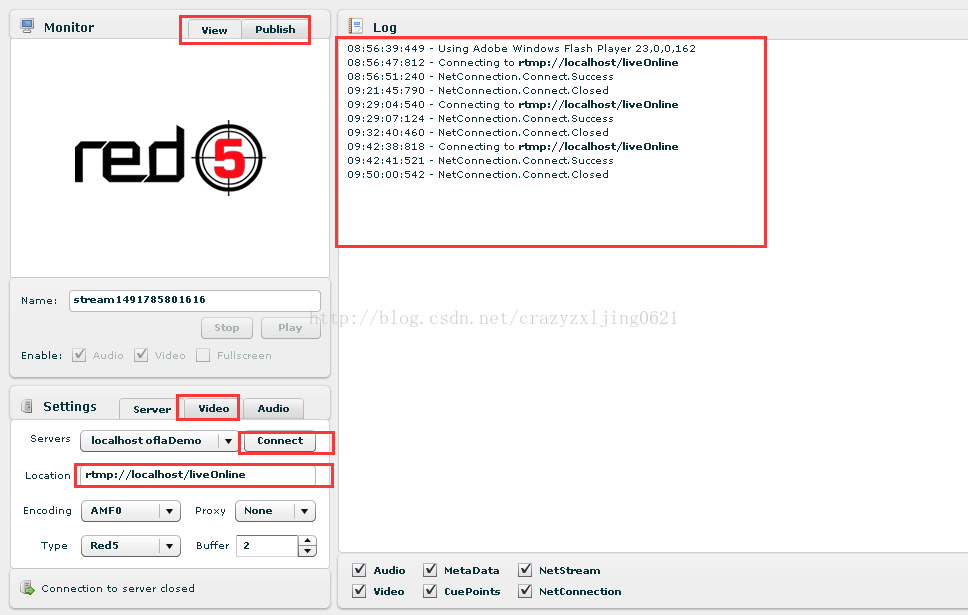Open the Video settings tab
The height and width of the screenshot is (615, 968).
pos(214,408)
